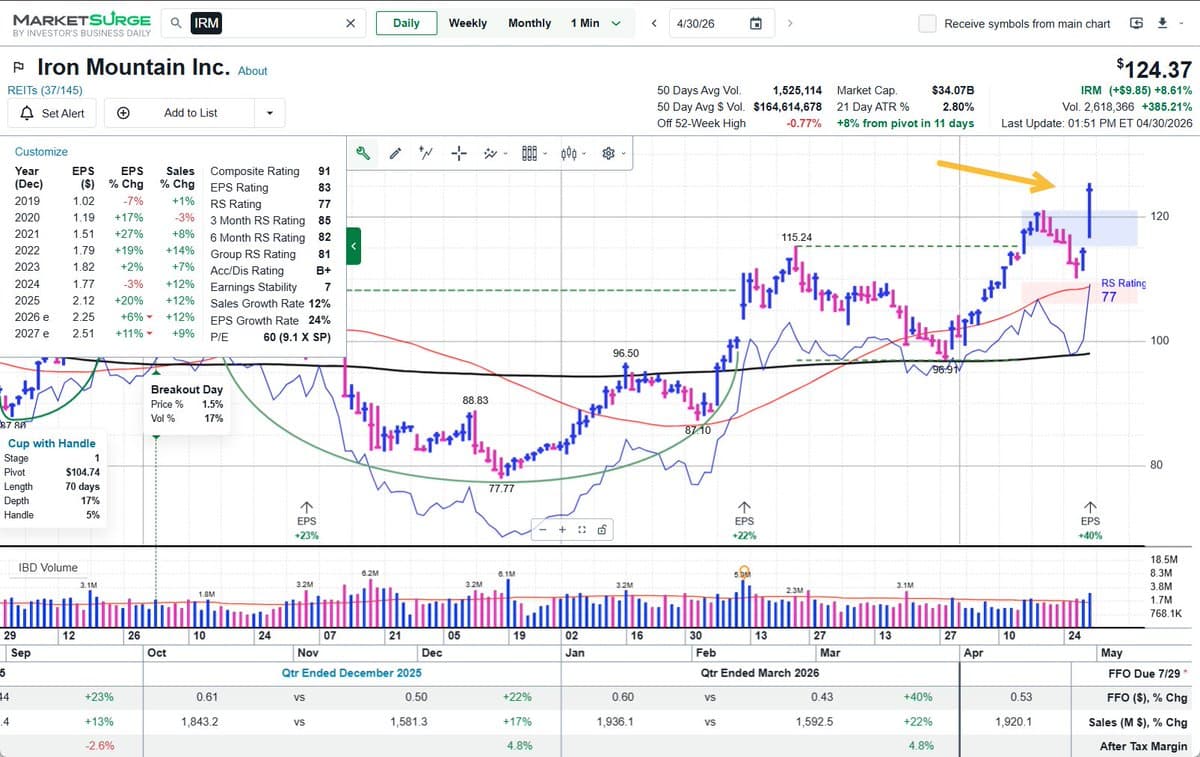This screenshot has width=1200, height=757.
Task: Go to next date arrow
Action: [789, 23]
